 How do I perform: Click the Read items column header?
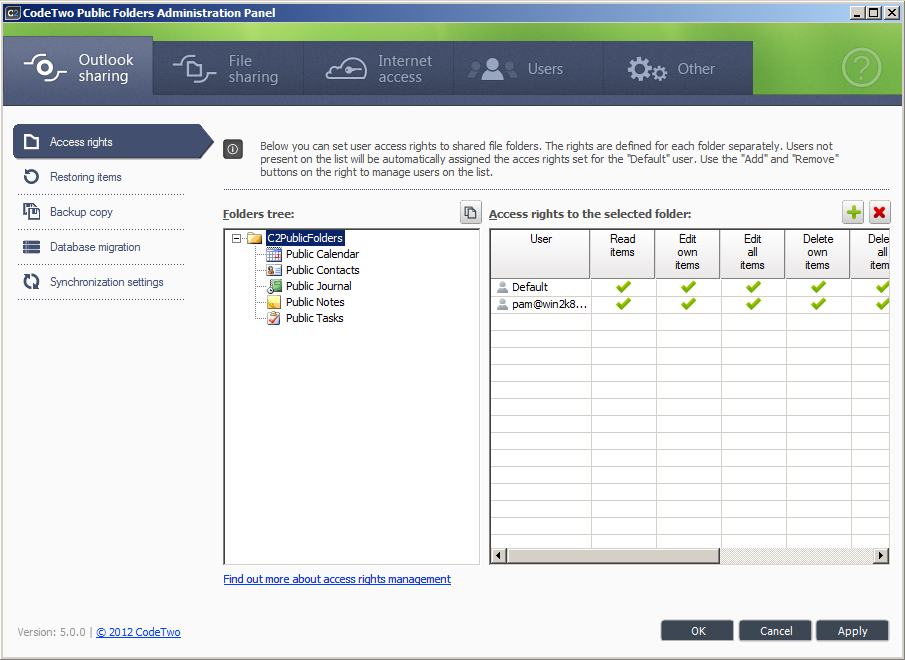tap(622, 254)
